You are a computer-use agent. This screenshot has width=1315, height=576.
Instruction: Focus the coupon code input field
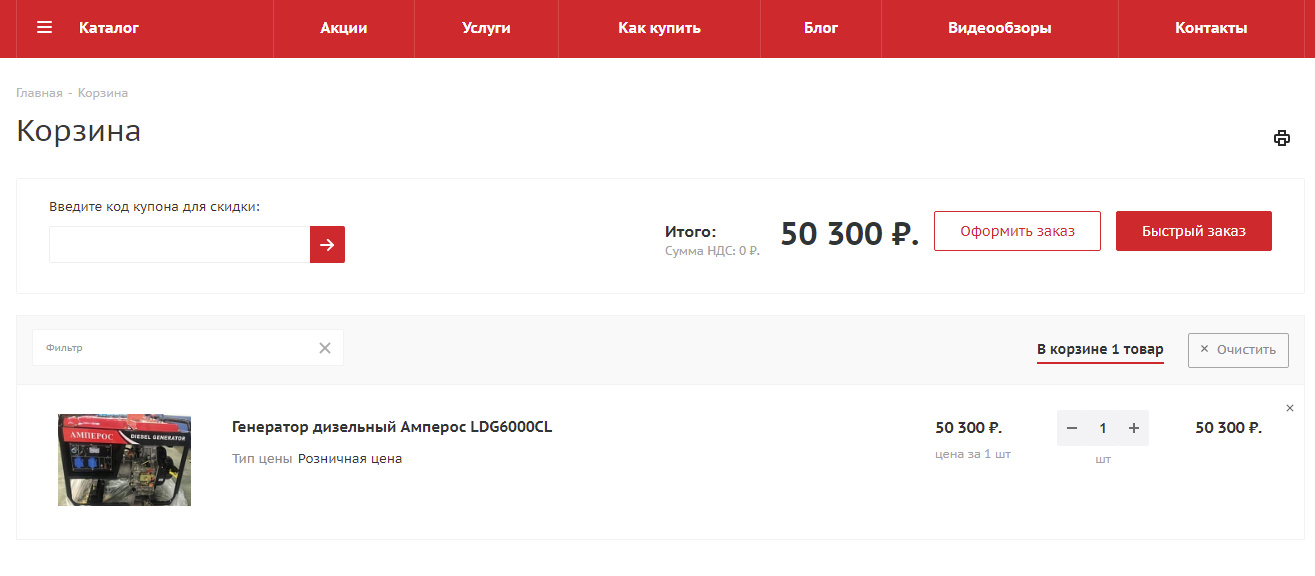(179, 245)
